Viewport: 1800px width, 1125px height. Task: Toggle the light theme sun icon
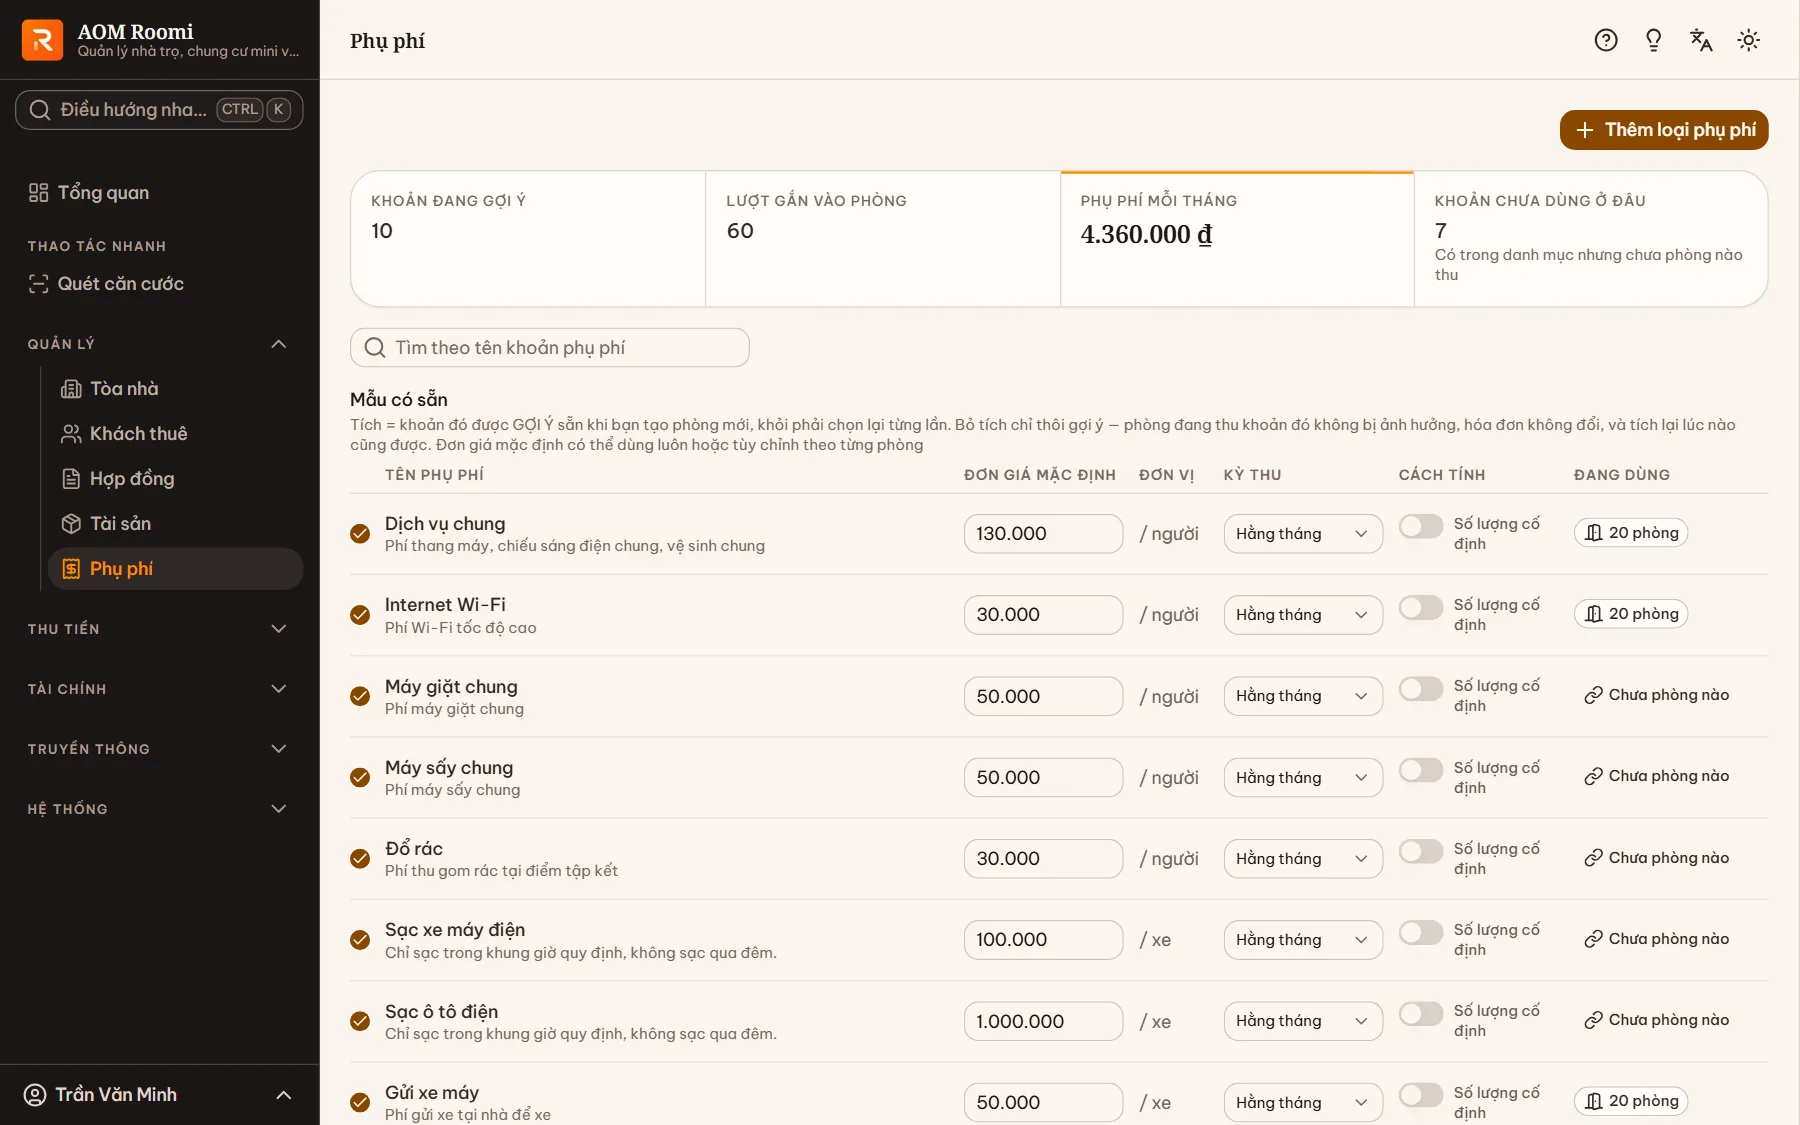pyautogui.click(x=1749, y=40)
